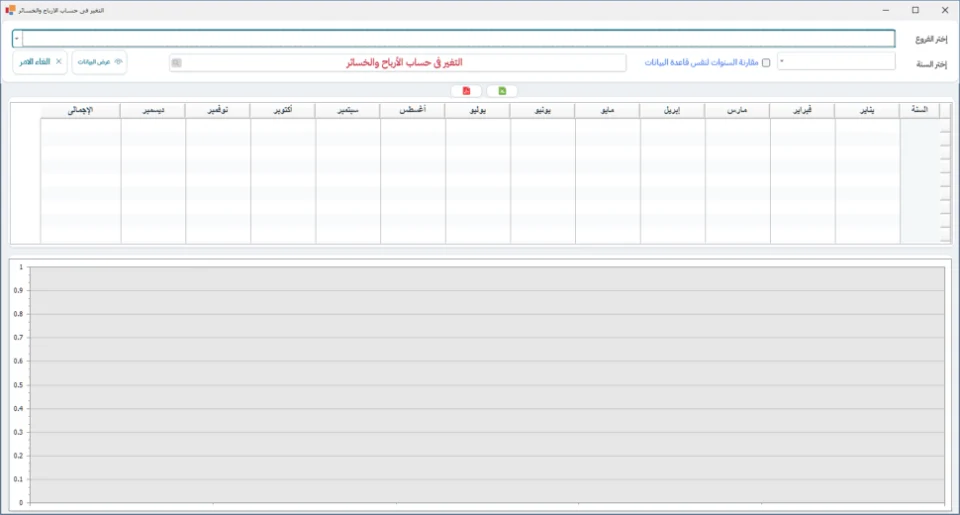
Task: Export the table to Excel
Action: (502, 91)
